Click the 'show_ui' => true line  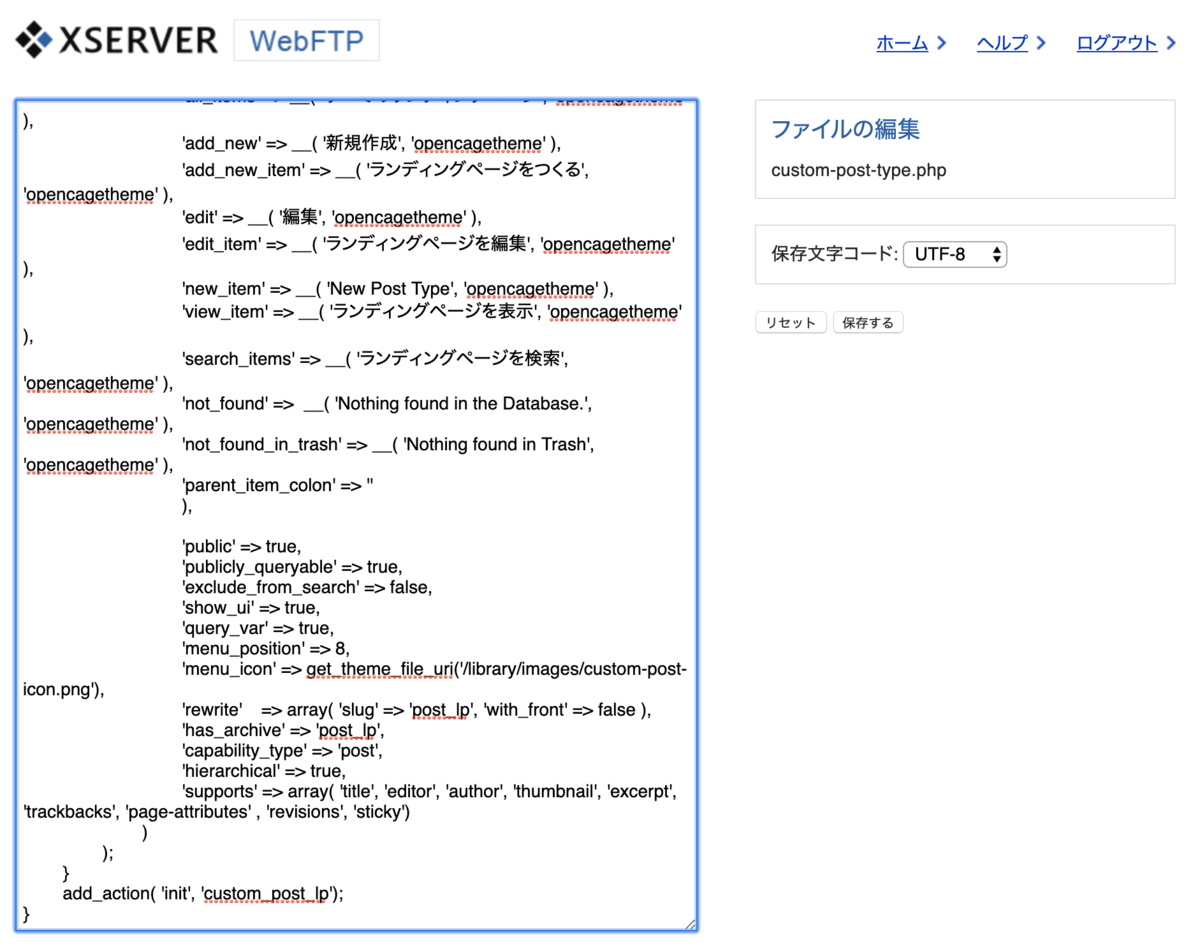[x=250, y=608]
